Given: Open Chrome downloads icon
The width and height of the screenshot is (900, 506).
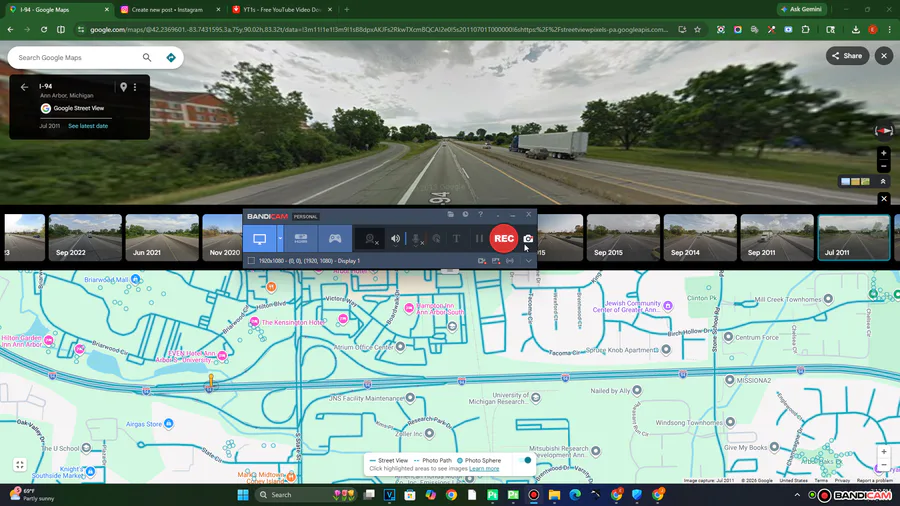Looking at the screenshot, I should [x=856, y=29].
